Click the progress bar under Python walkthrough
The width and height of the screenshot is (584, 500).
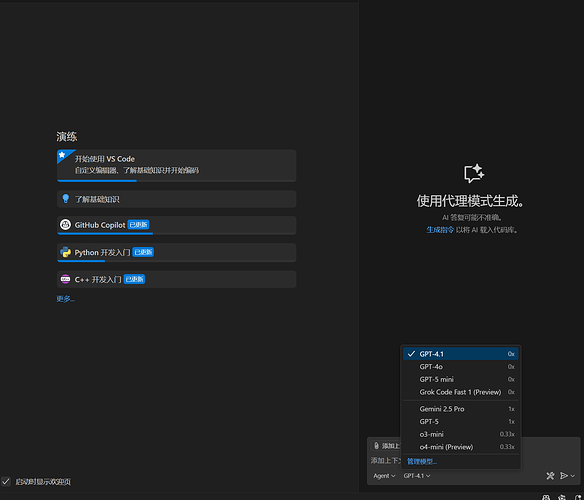[x=177, y=261]
